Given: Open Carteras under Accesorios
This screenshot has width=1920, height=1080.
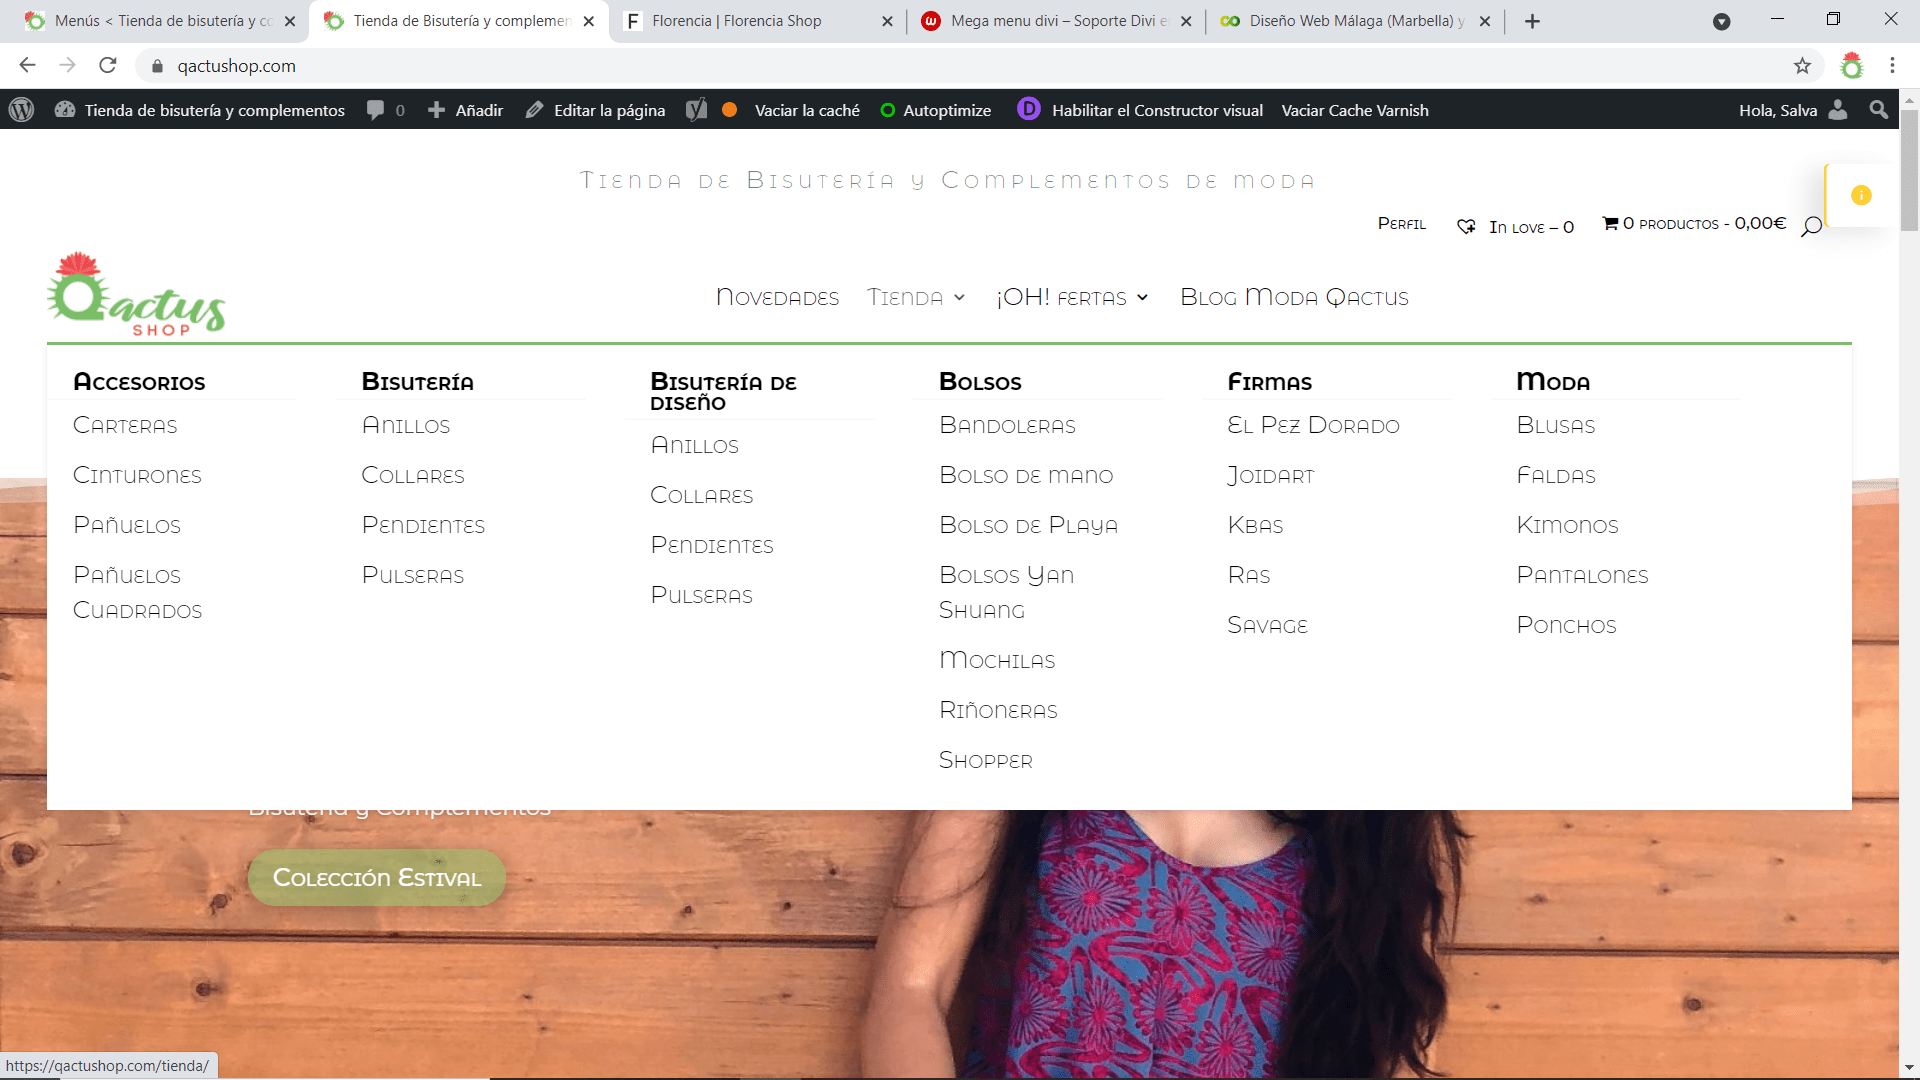Looking at the screenshot, I should [125, 425].
